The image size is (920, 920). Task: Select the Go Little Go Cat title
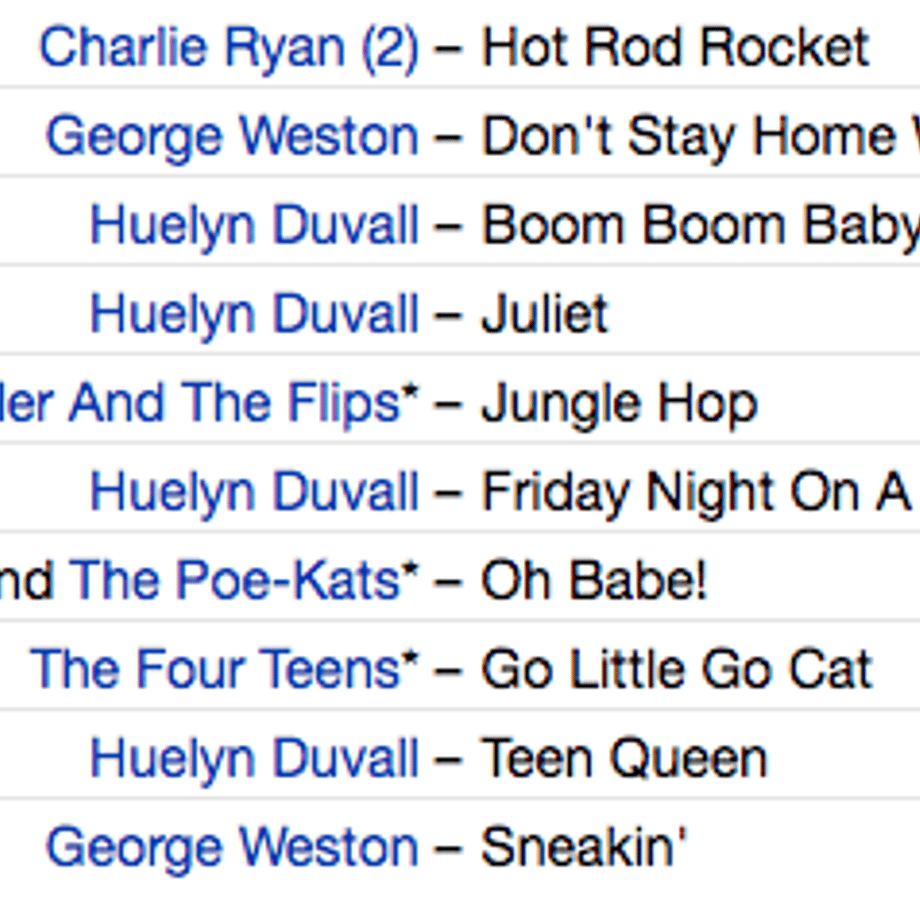click(x=677, y=669)
